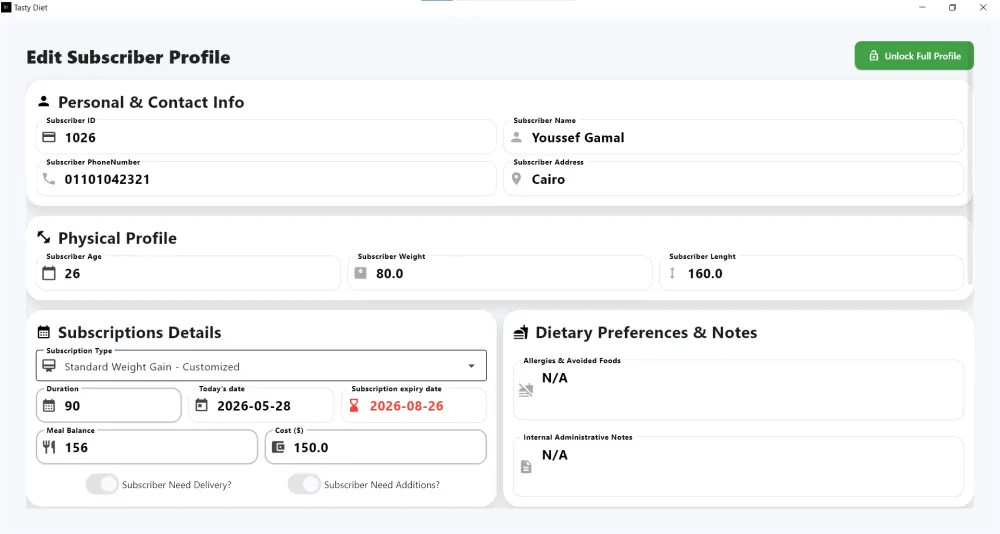
Task: Click the person icon beside Personal & Contact Info
Action: coord(43,101)
